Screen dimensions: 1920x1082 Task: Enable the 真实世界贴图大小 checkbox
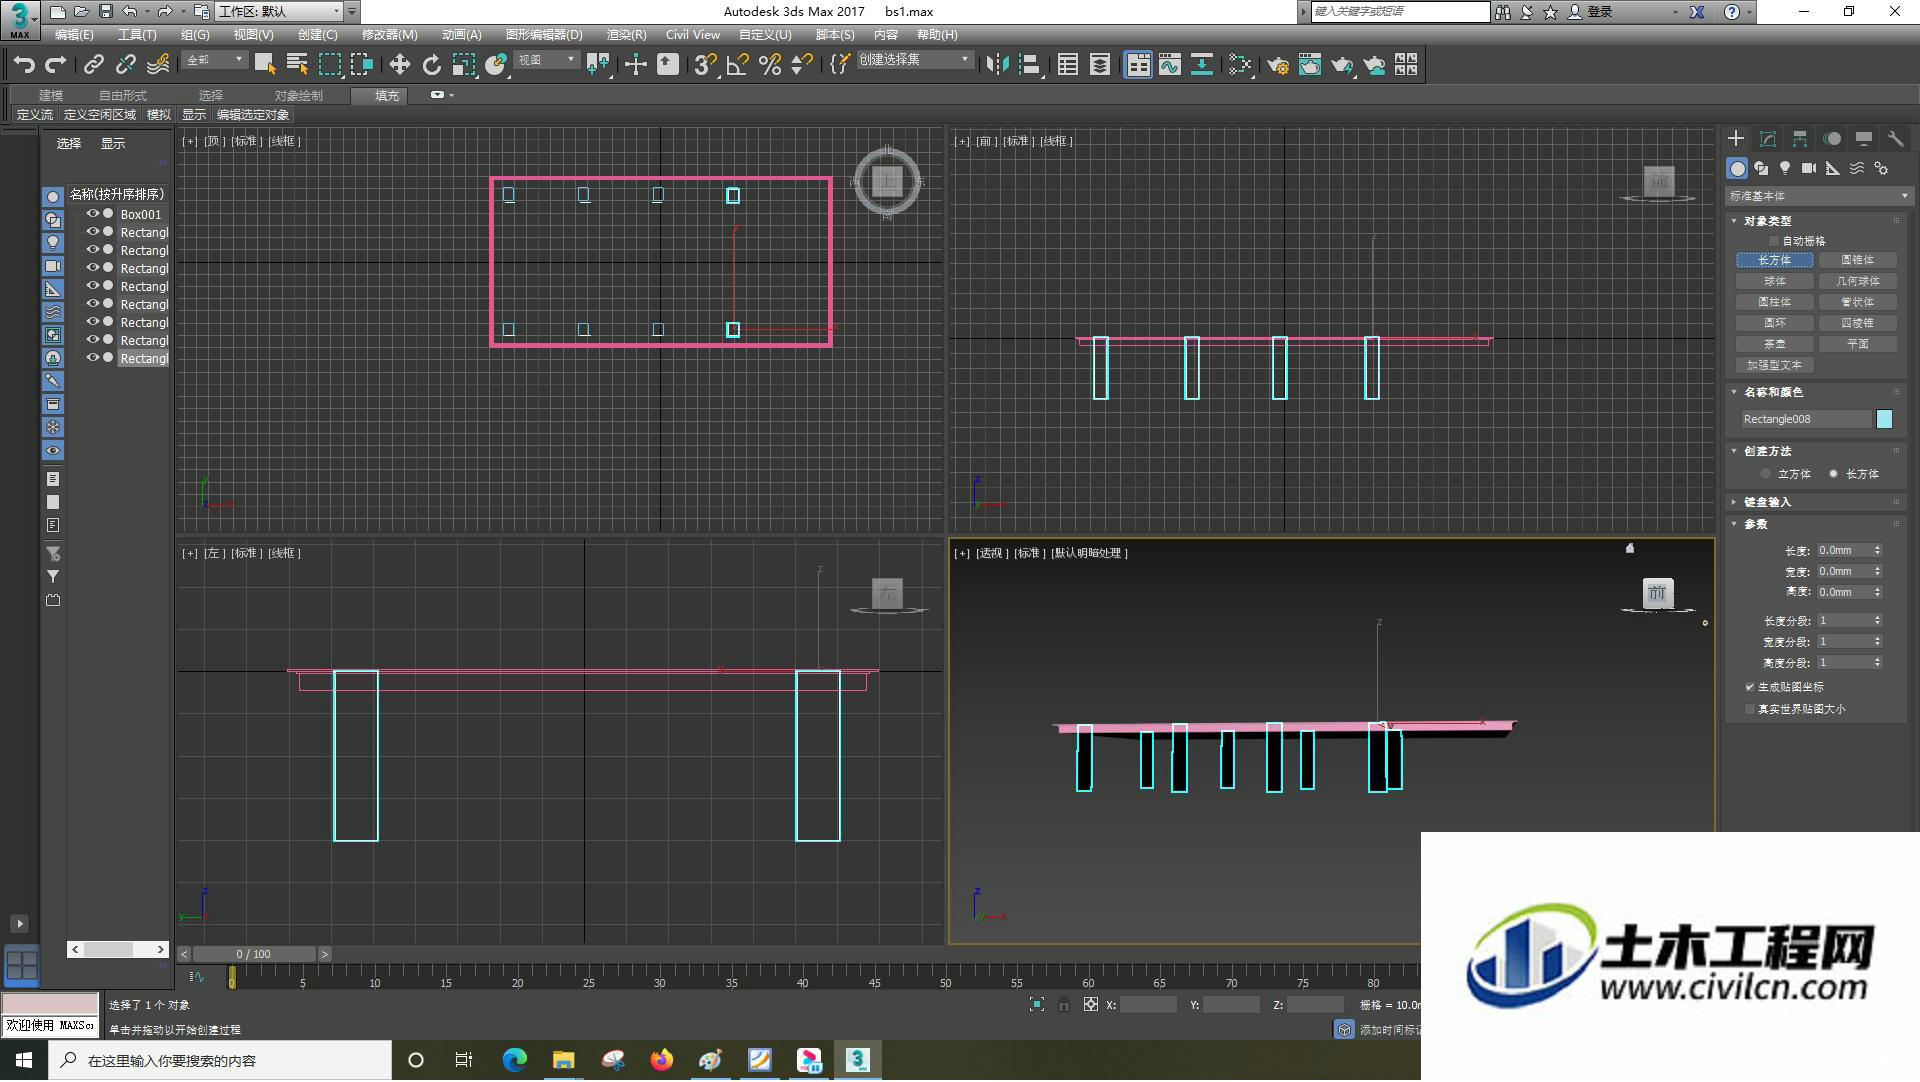[x=1750, y=709]
